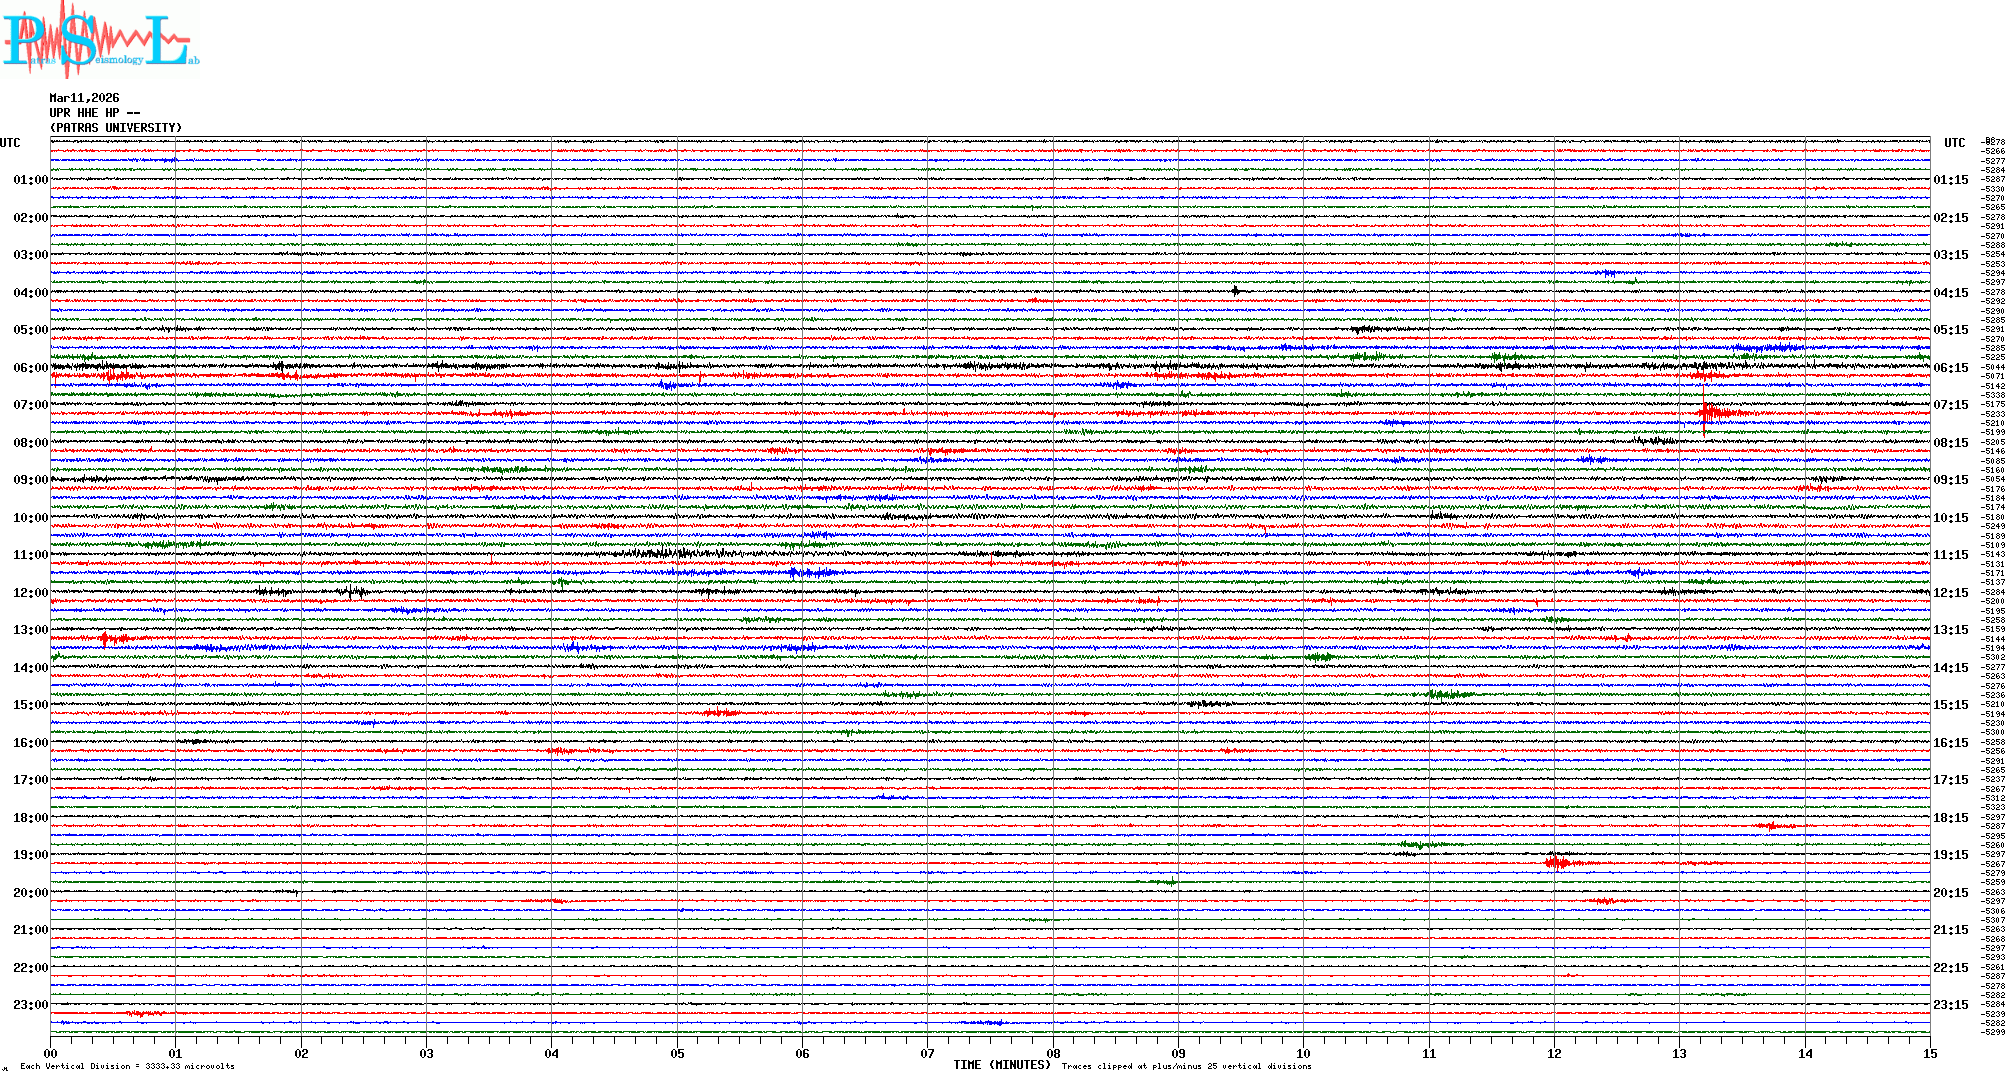Click minute 00 on the bottom axis

pos(50,1053)
